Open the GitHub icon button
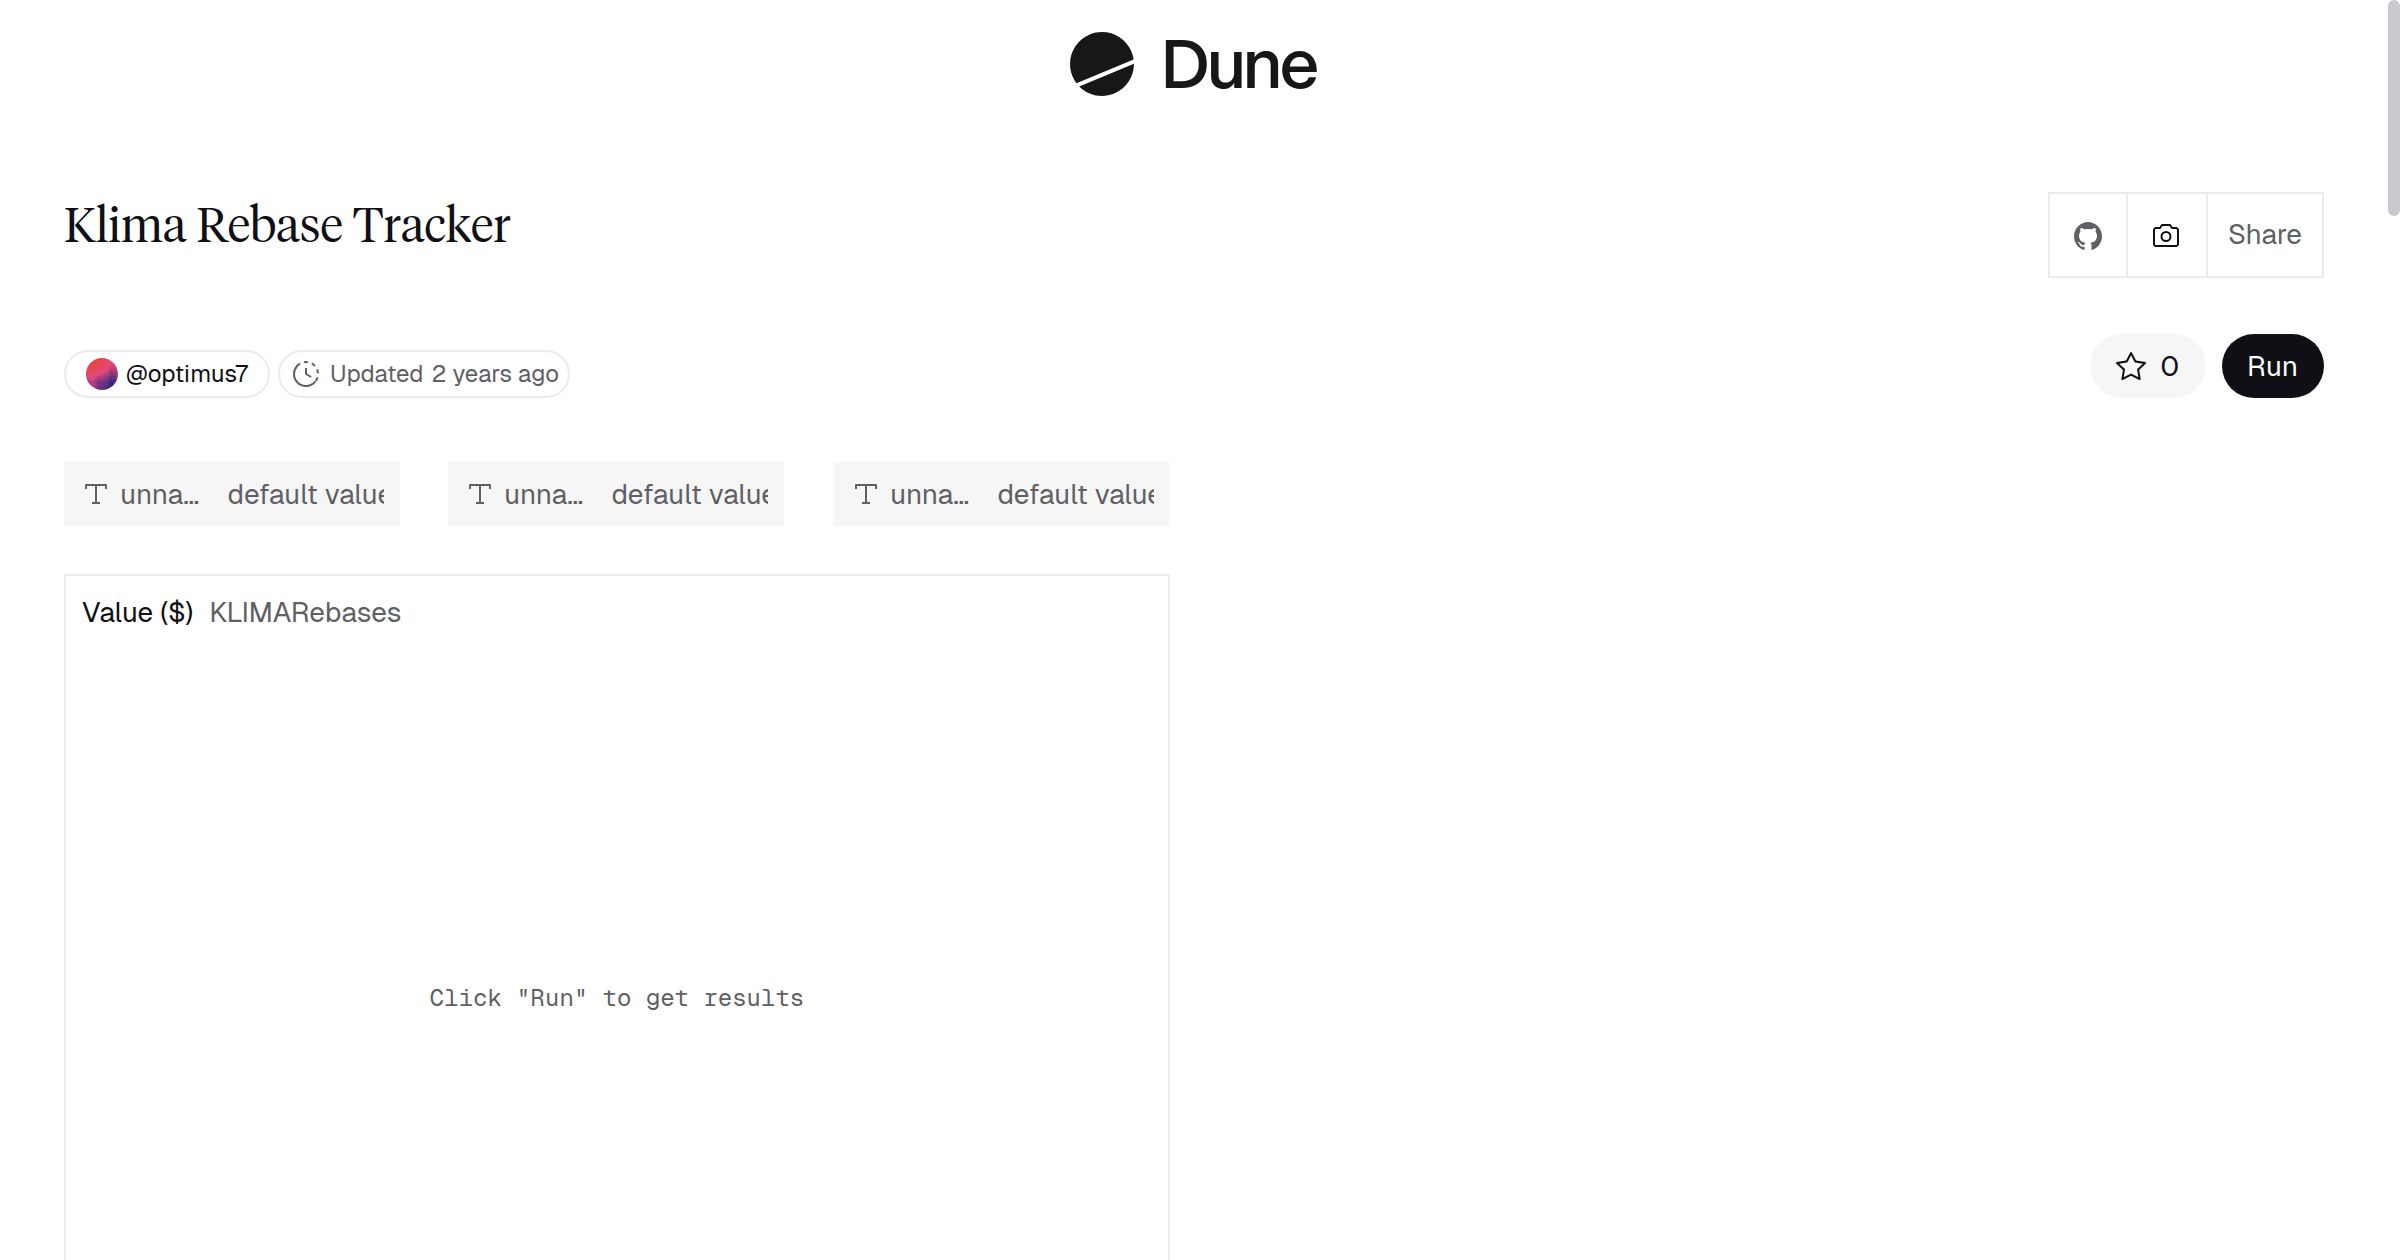 click(2087, 236)
